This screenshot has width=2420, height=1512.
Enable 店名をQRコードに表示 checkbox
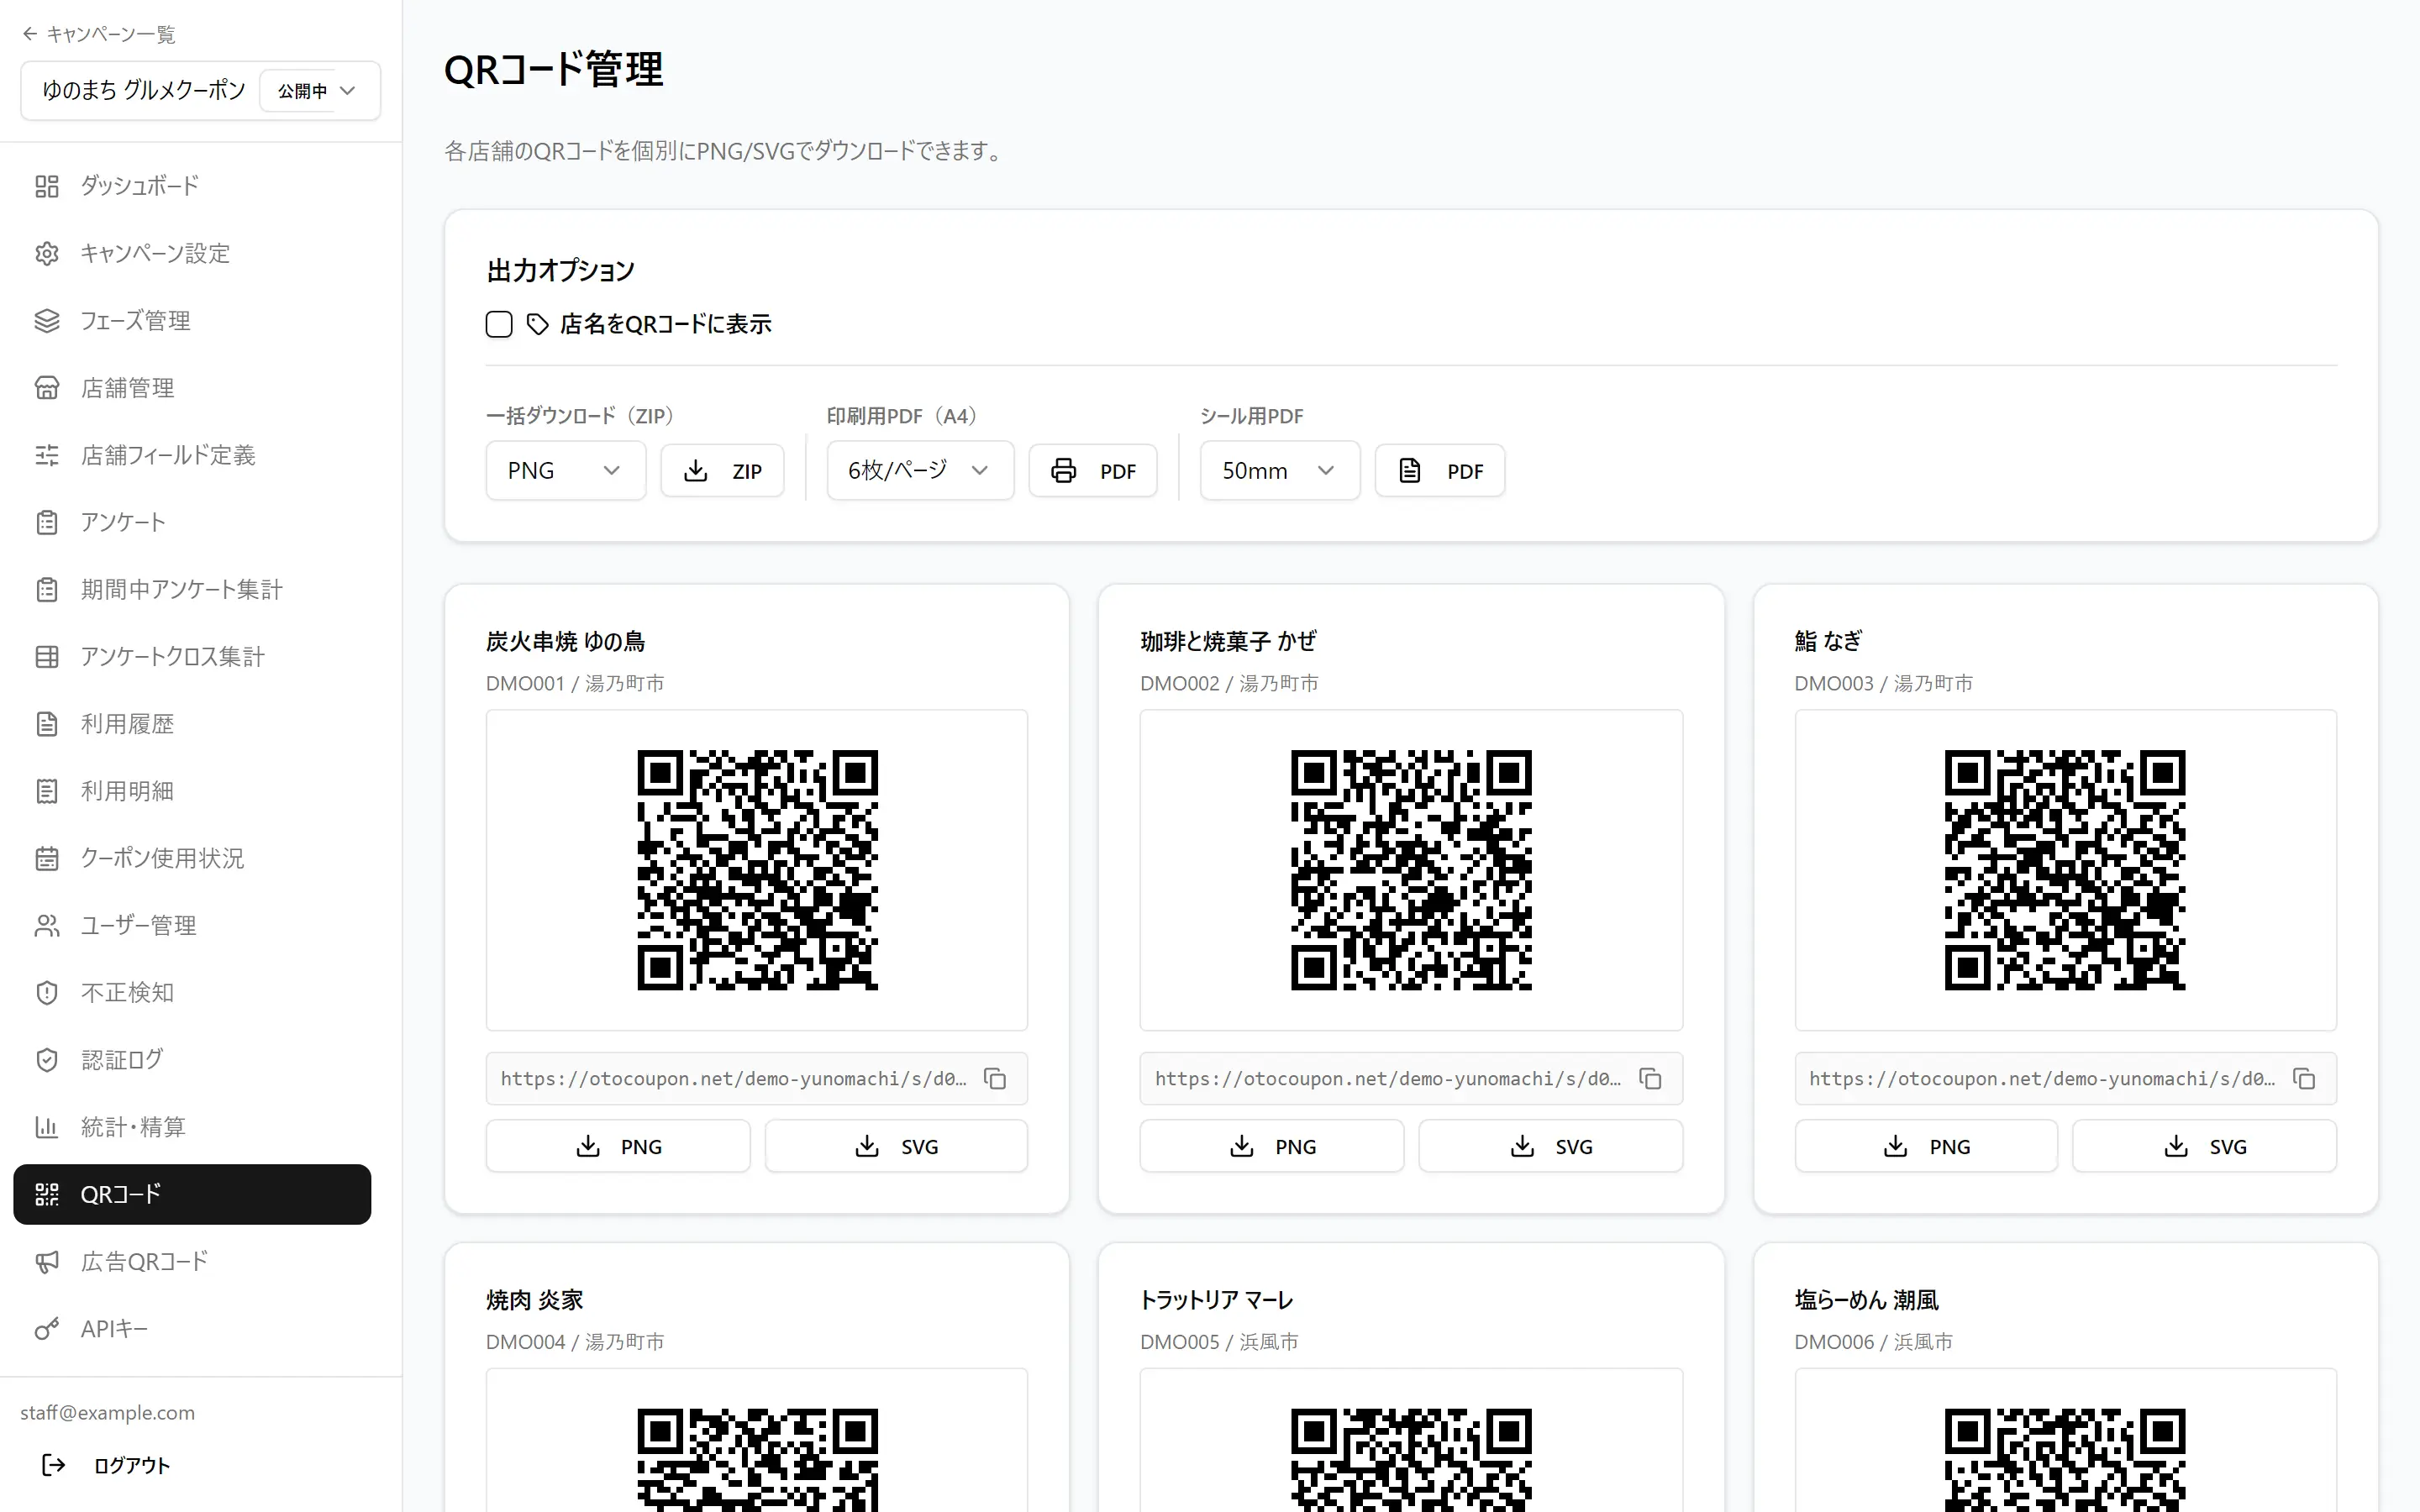(x=499, y=324)
